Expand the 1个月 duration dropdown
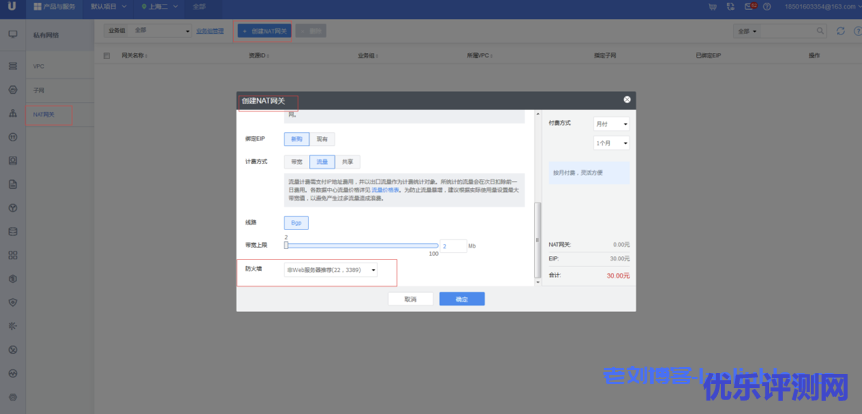 (611, 143)
